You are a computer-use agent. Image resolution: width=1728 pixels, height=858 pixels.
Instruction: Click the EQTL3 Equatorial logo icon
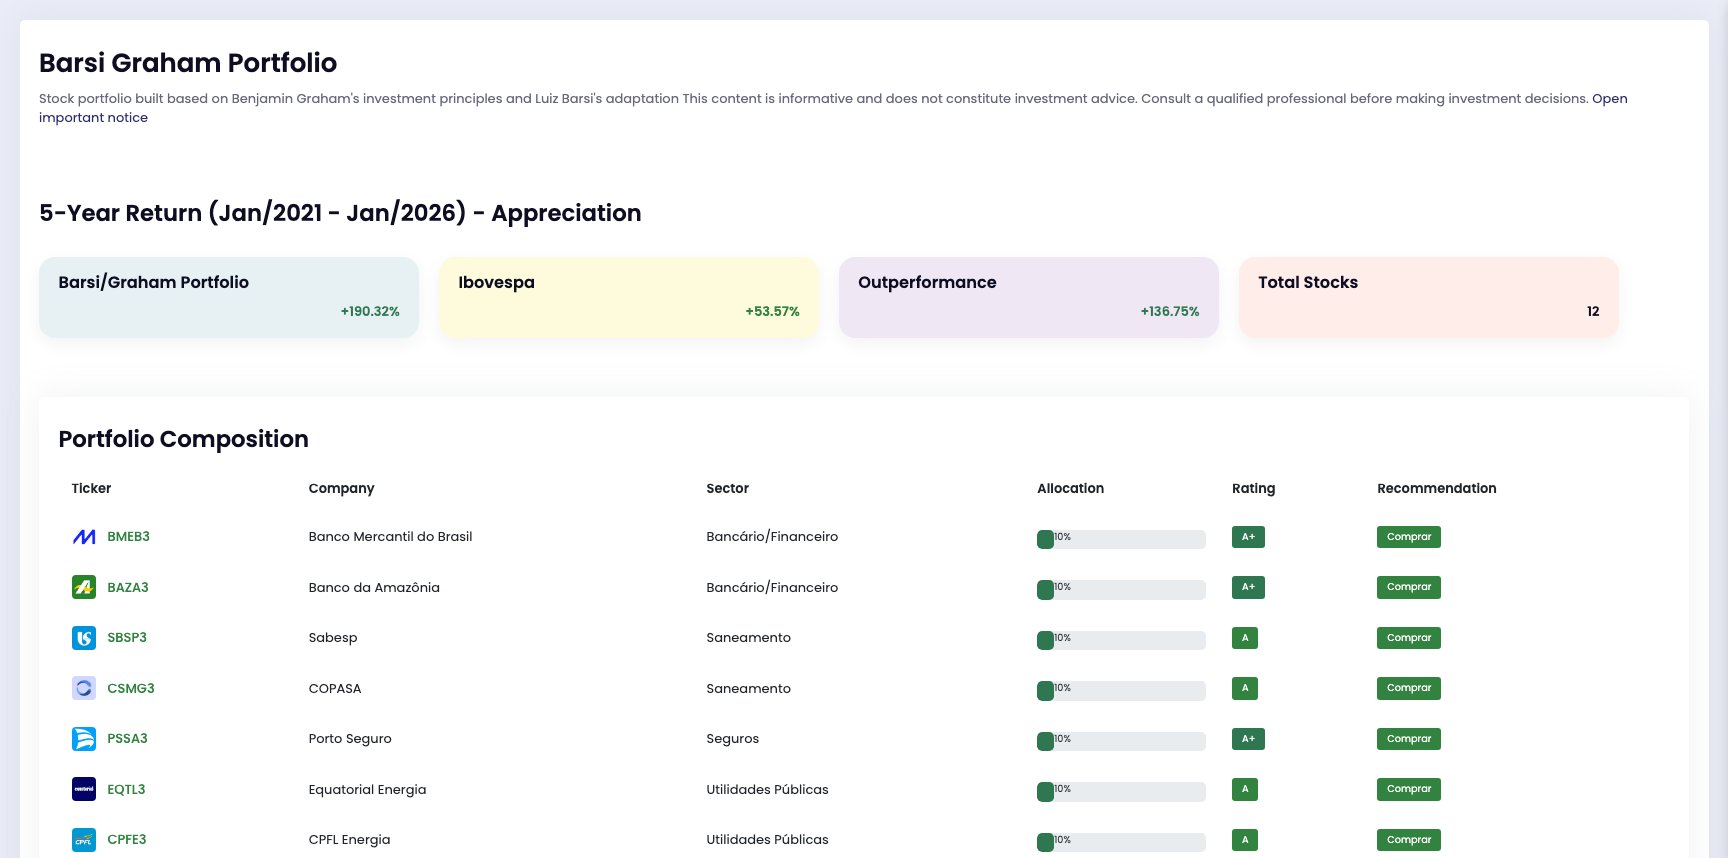84,789
